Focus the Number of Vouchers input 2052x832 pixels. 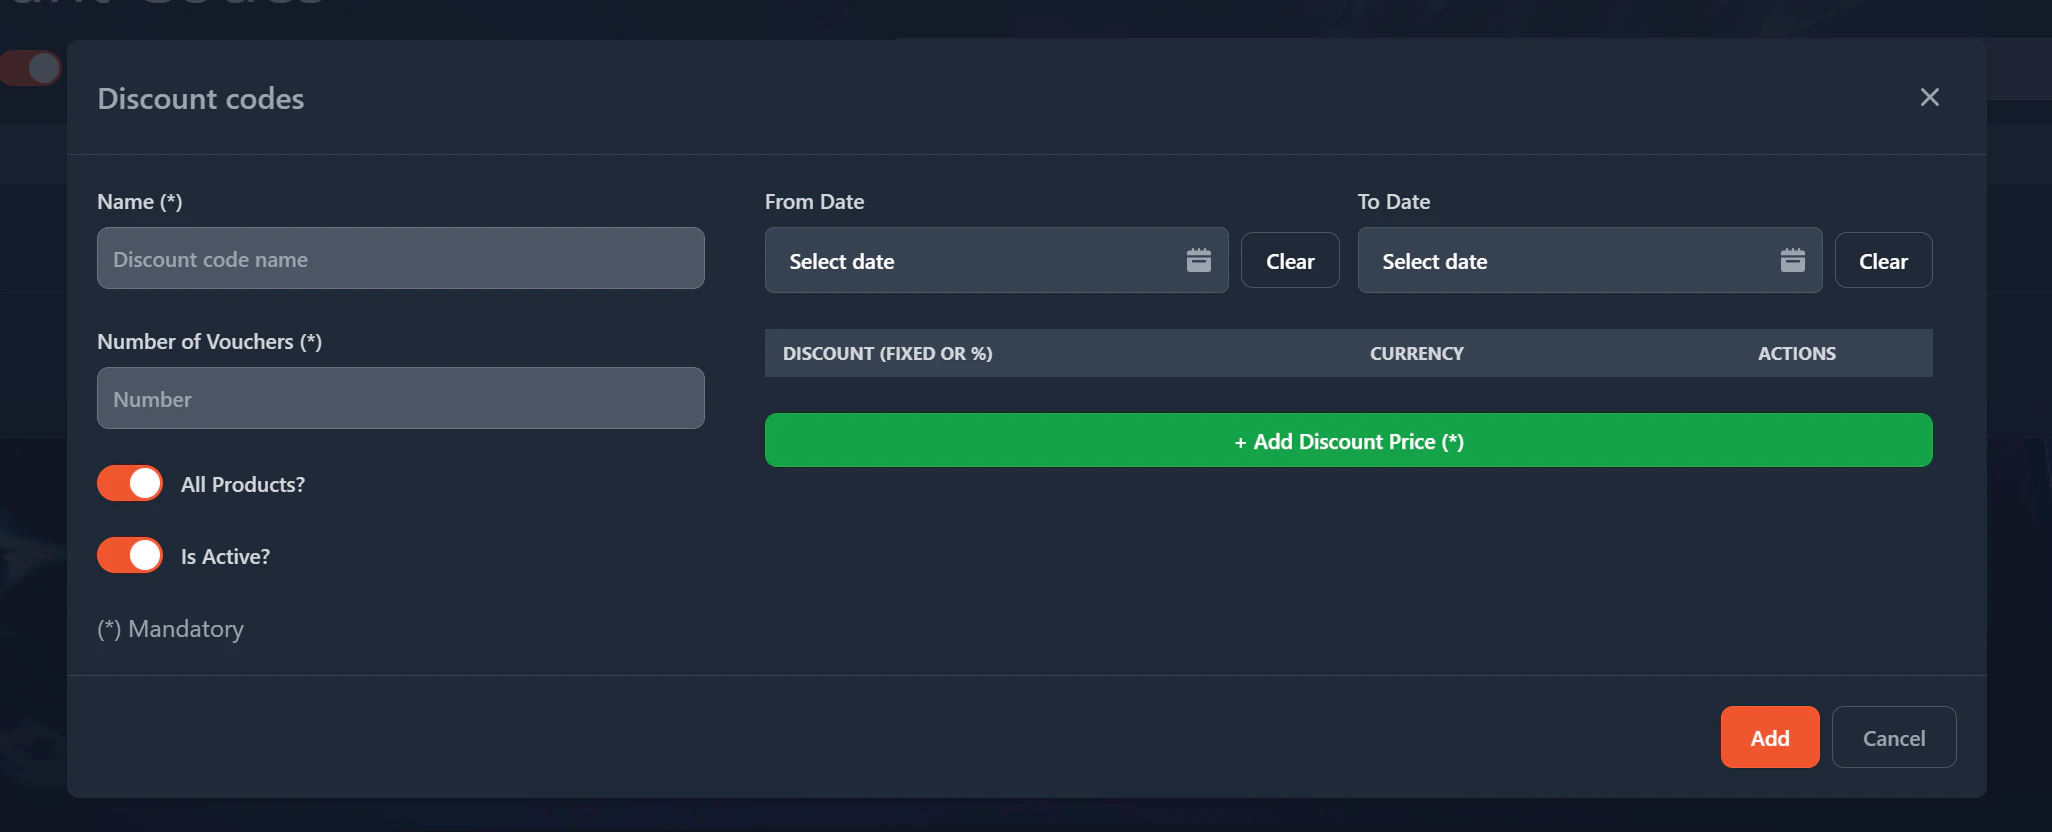[401, 398]
